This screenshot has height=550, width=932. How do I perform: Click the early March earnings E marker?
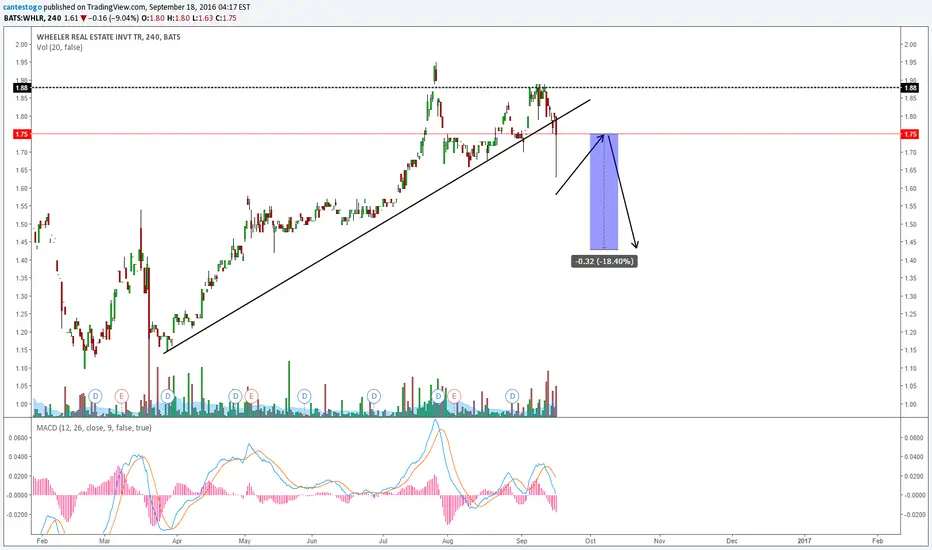click(x=121, y=395)
